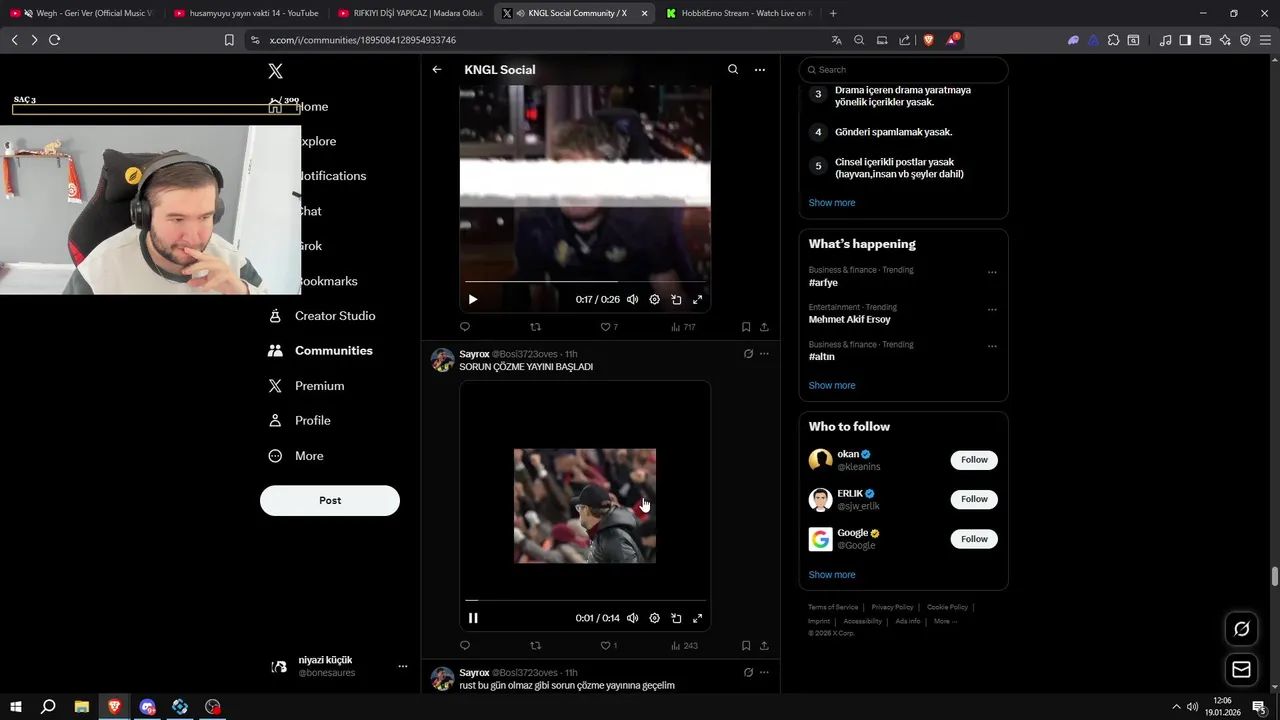
Task: Open settings gear on 0:14 video
Action: click(x=654, y=618)
